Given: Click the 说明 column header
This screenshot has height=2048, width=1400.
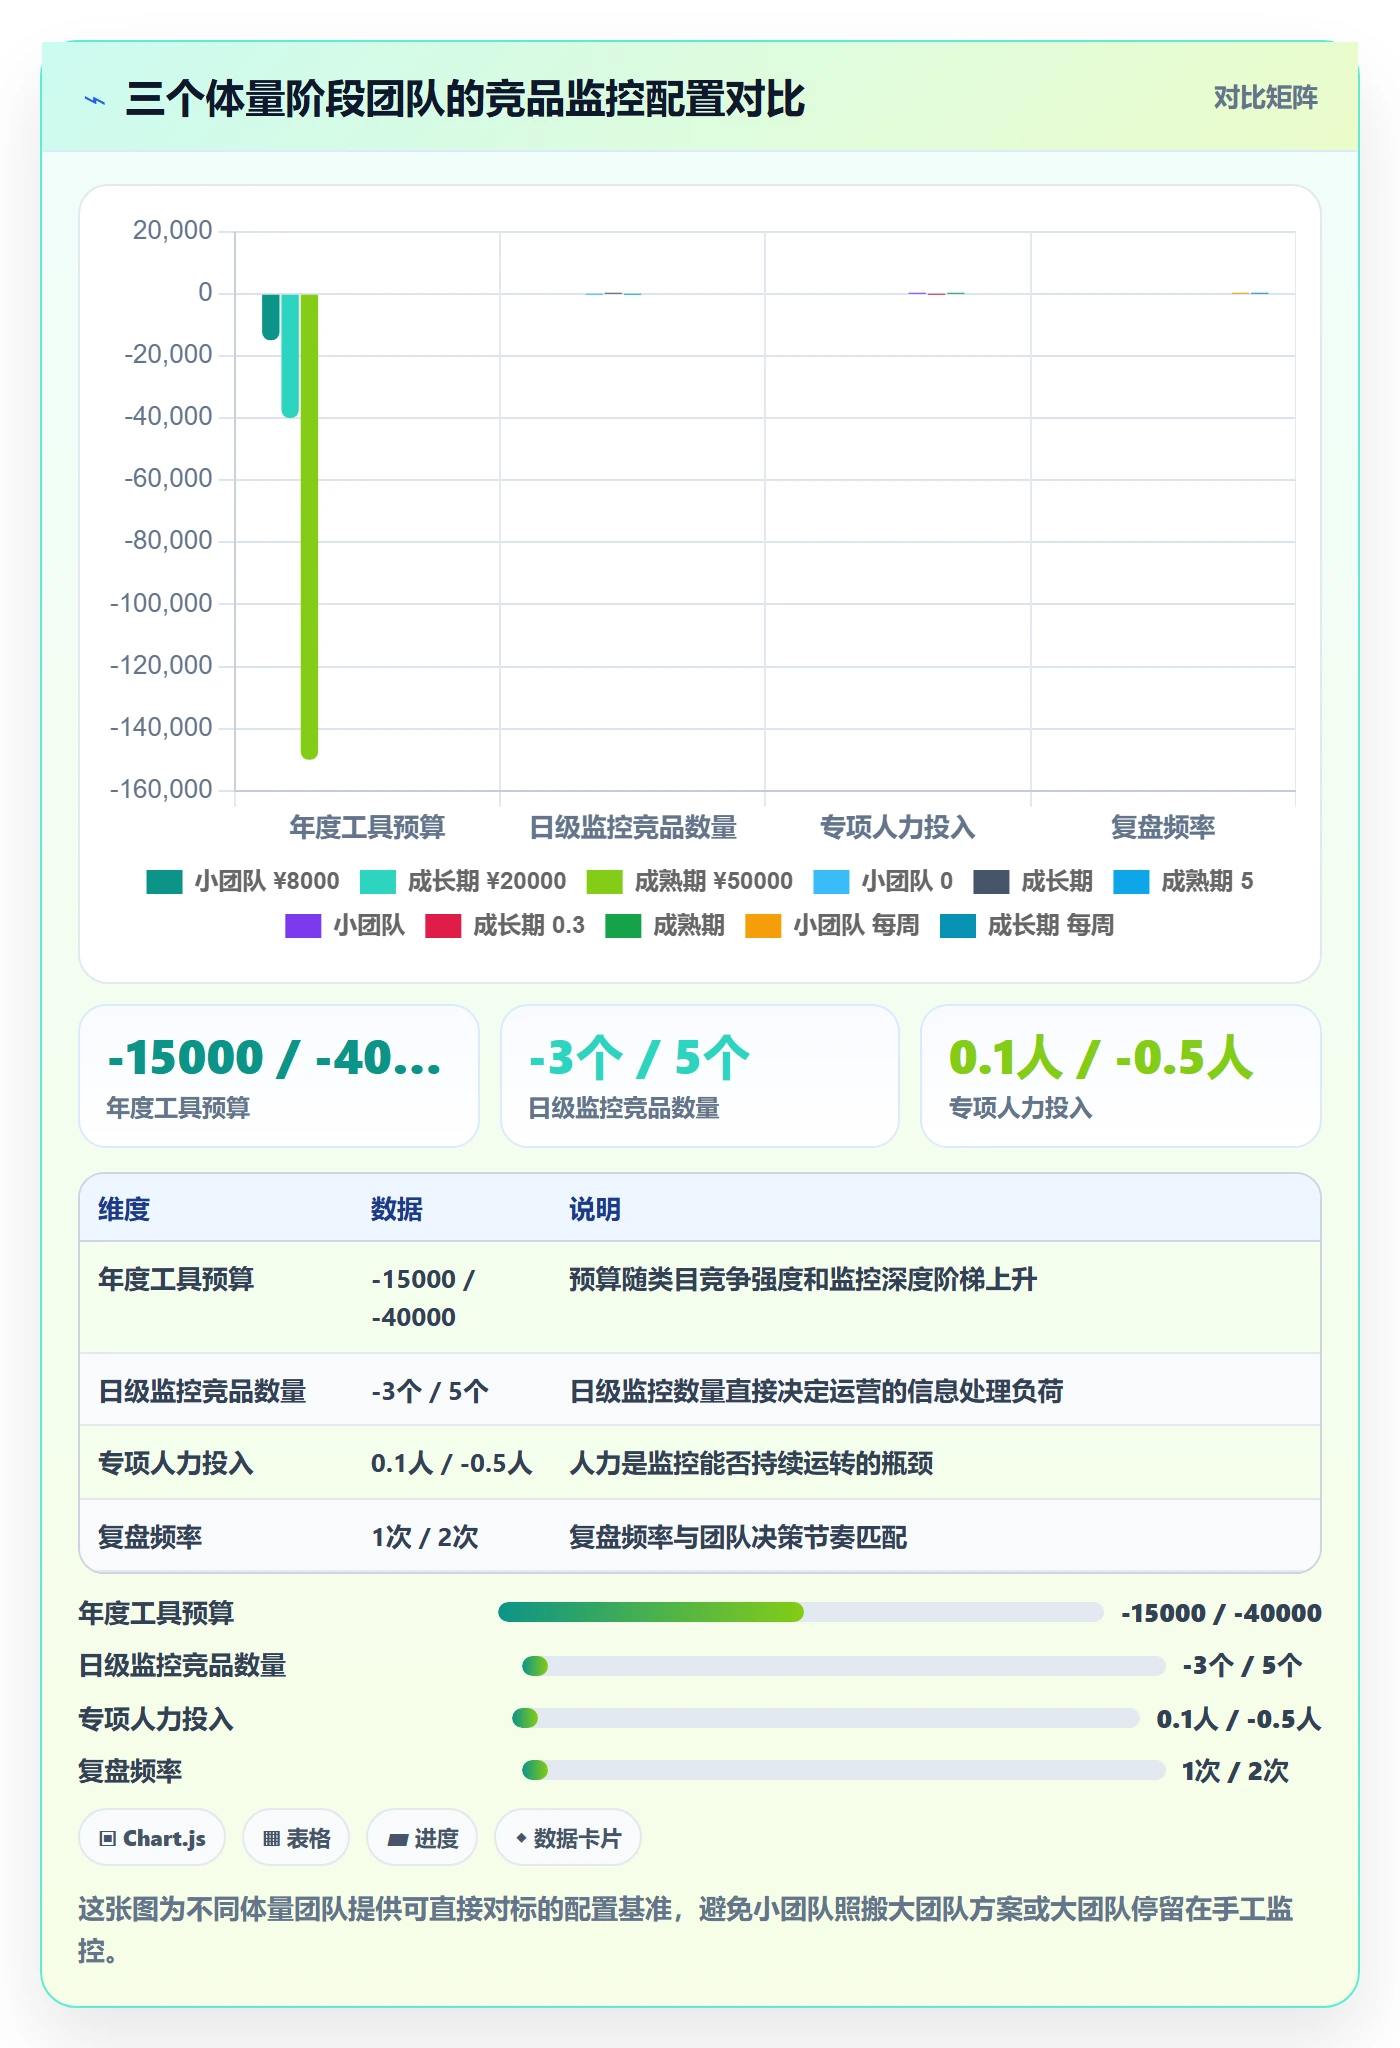Looking at the screenshot, I should pyautogui.click(x=595, y=1209).
